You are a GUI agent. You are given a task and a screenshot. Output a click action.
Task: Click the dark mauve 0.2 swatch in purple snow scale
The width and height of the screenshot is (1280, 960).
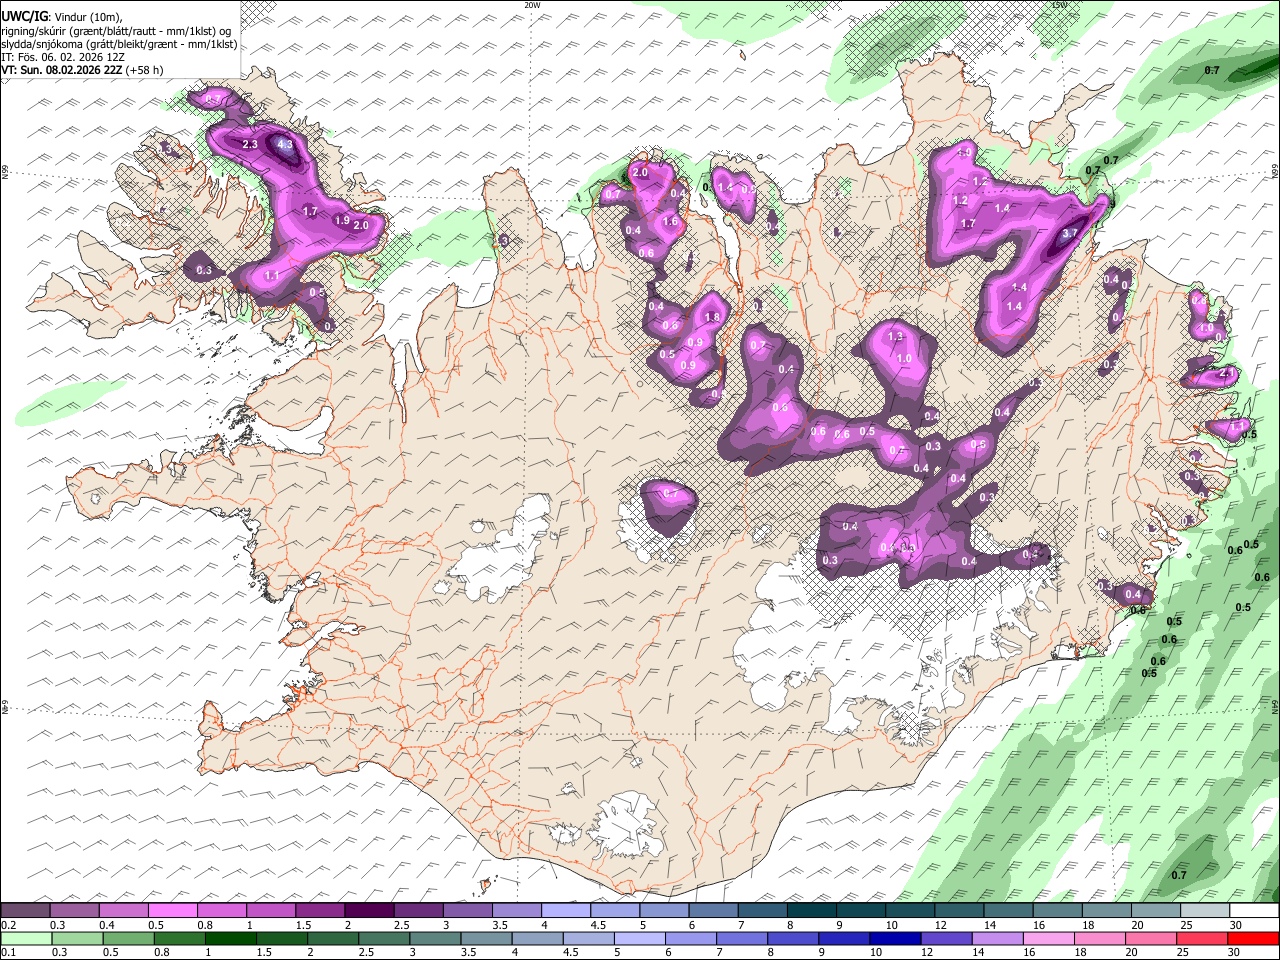pyautogui.click(x=26, y=911)
